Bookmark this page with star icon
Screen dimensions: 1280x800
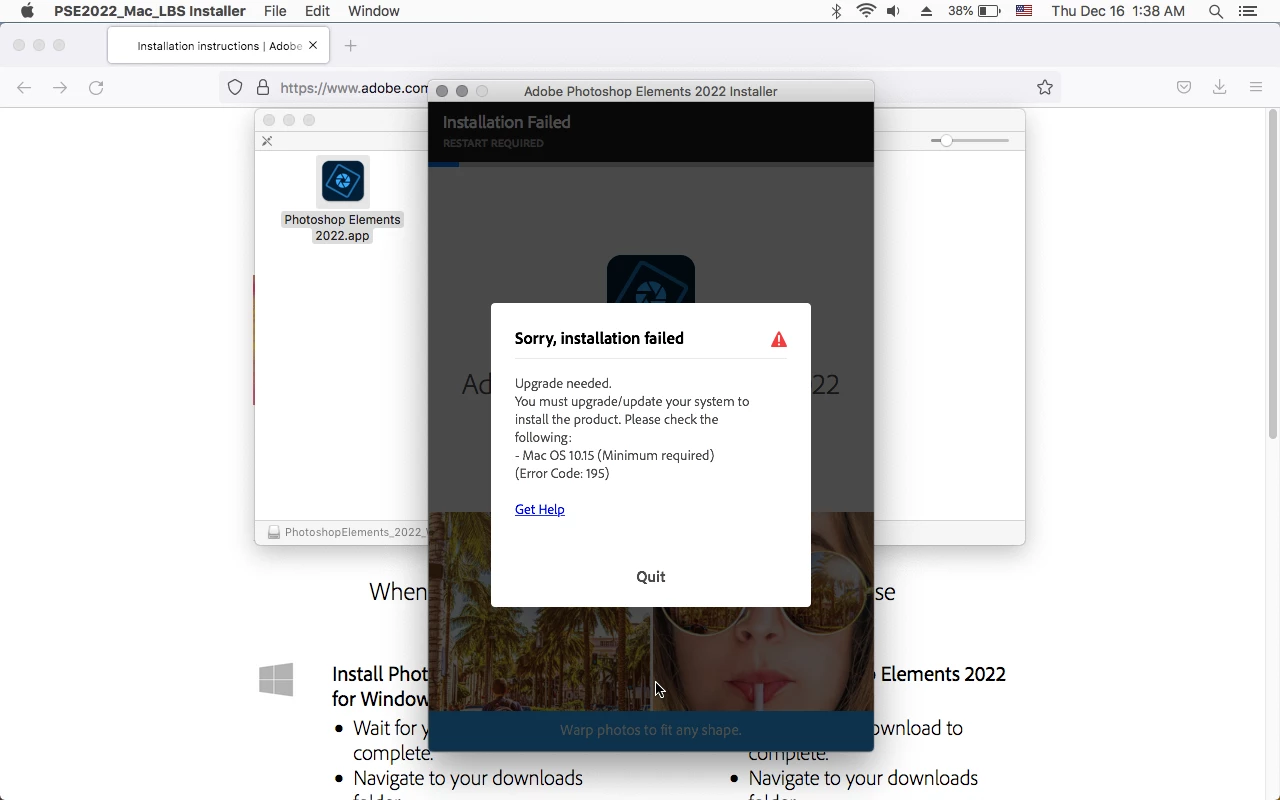[1045, 88]
